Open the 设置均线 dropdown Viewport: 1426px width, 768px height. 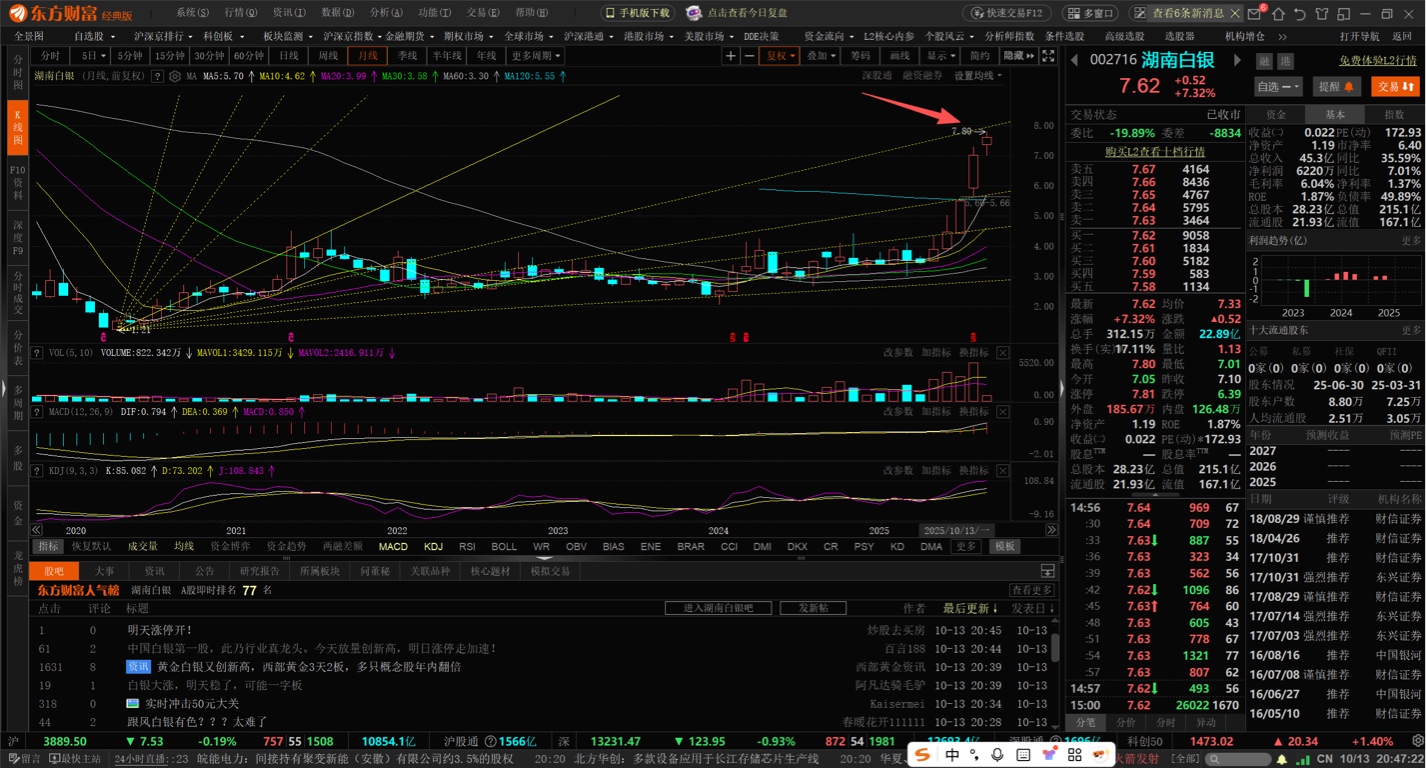click(978, 76)
